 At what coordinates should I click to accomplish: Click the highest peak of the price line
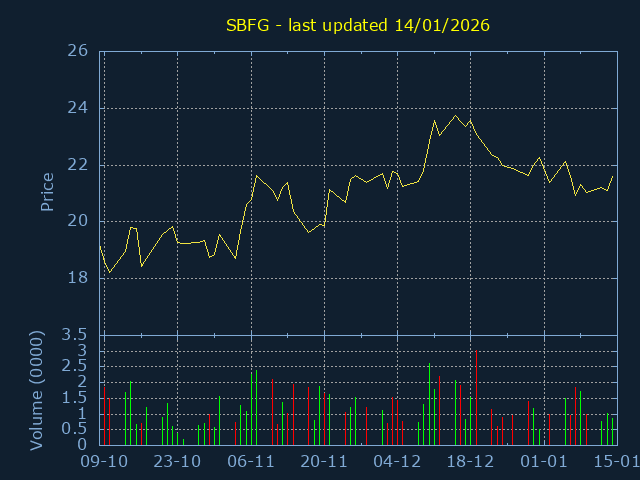tap(456, 116)
